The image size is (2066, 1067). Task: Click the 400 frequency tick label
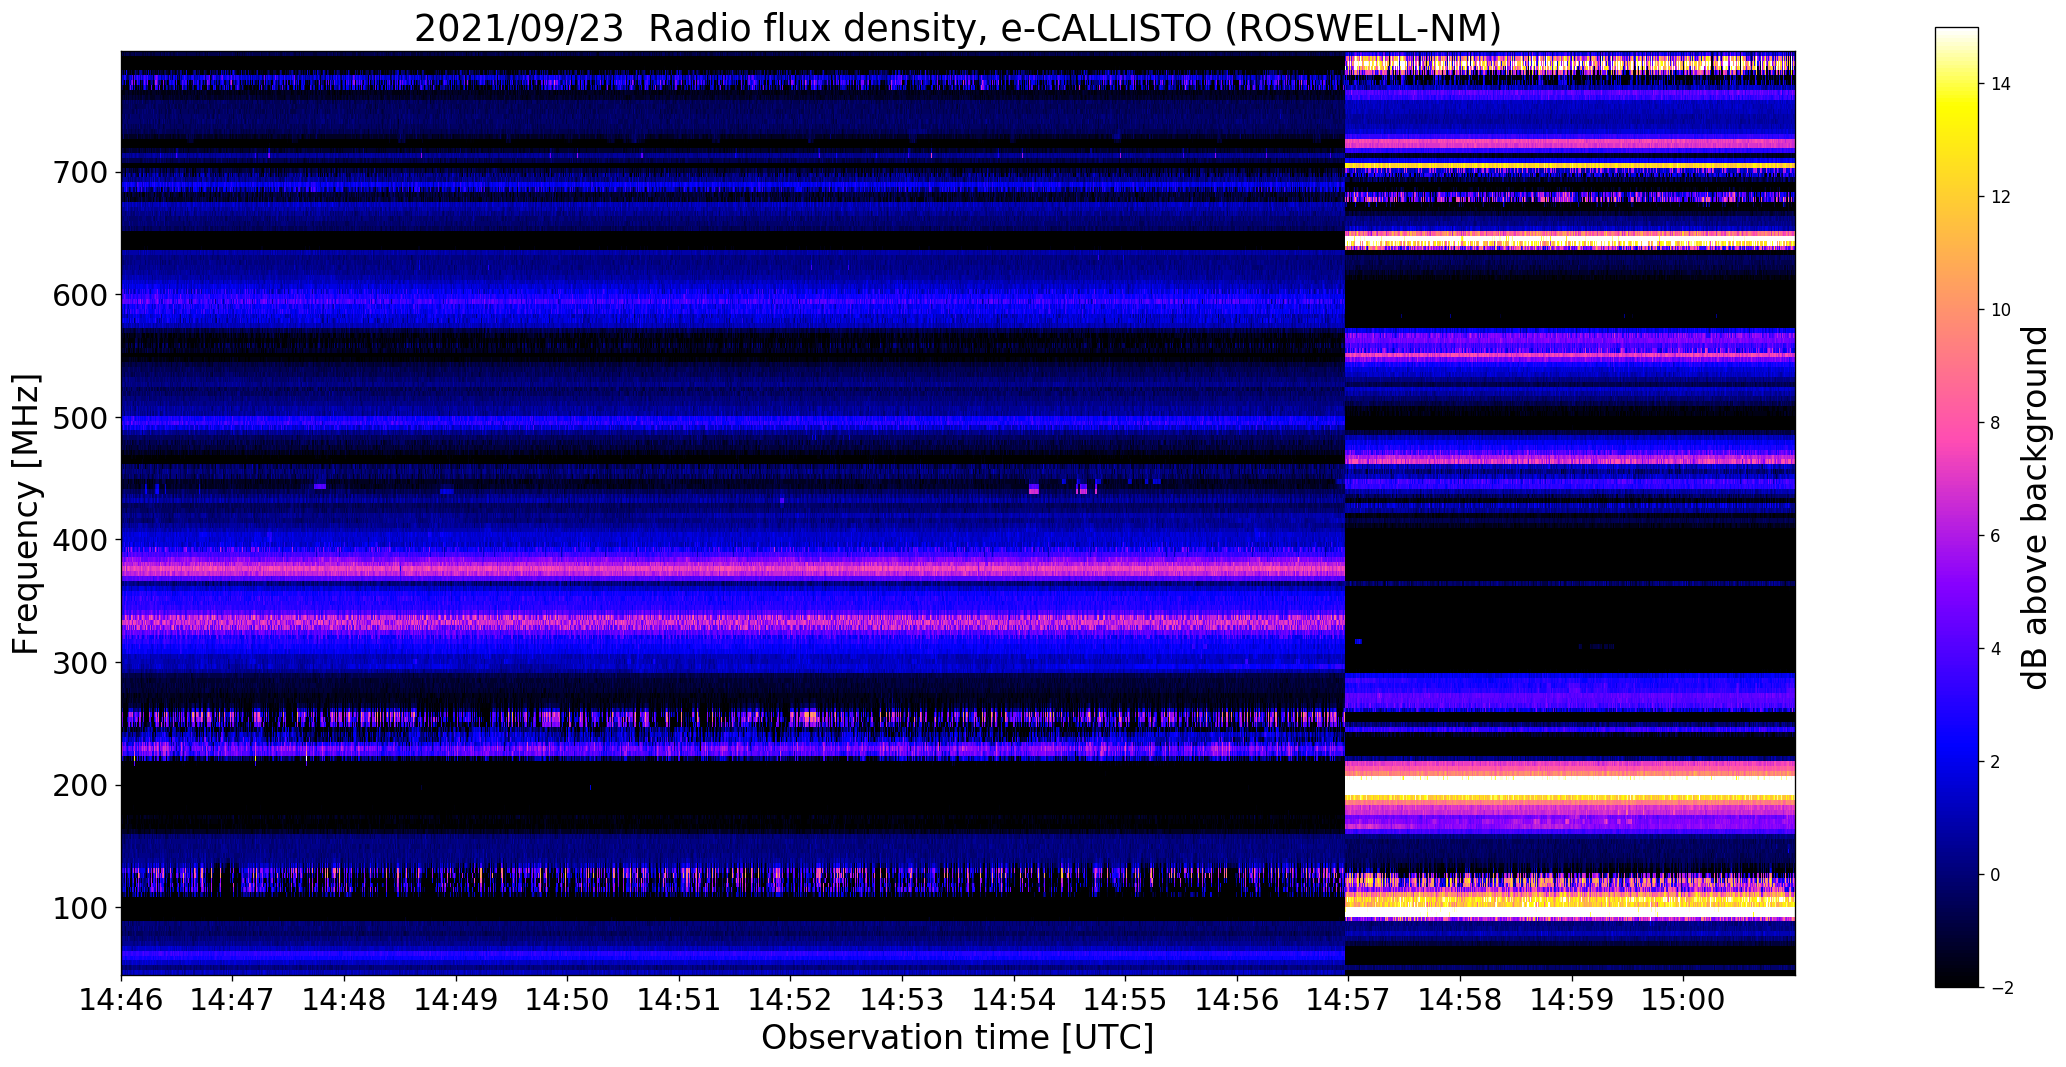pyautogui.click(x=80, y=541)
